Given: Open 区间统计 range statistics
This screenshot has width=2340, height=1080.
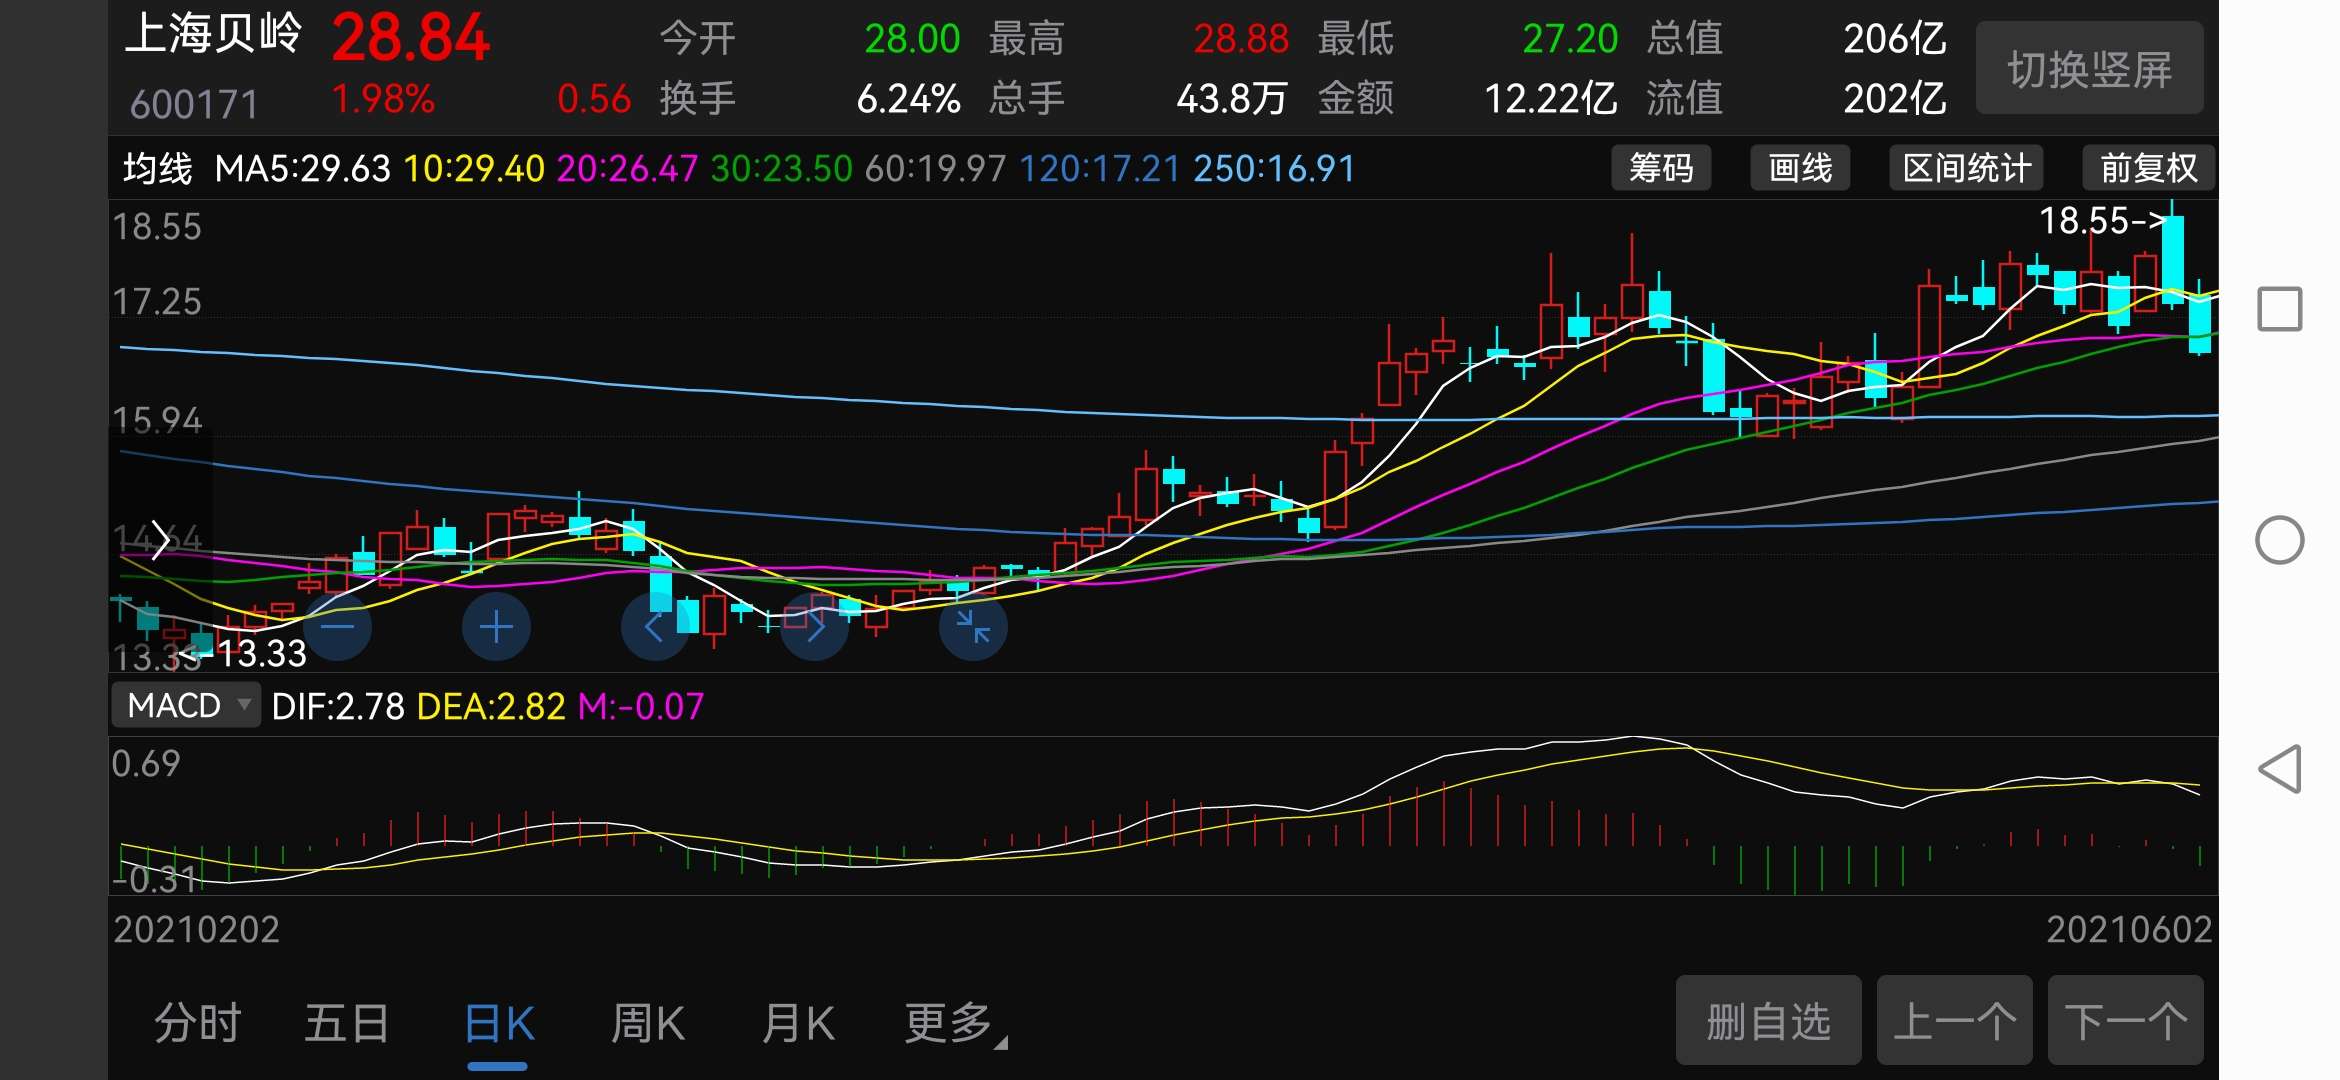Looking at the screenshot, I should tap(1966, 168).
